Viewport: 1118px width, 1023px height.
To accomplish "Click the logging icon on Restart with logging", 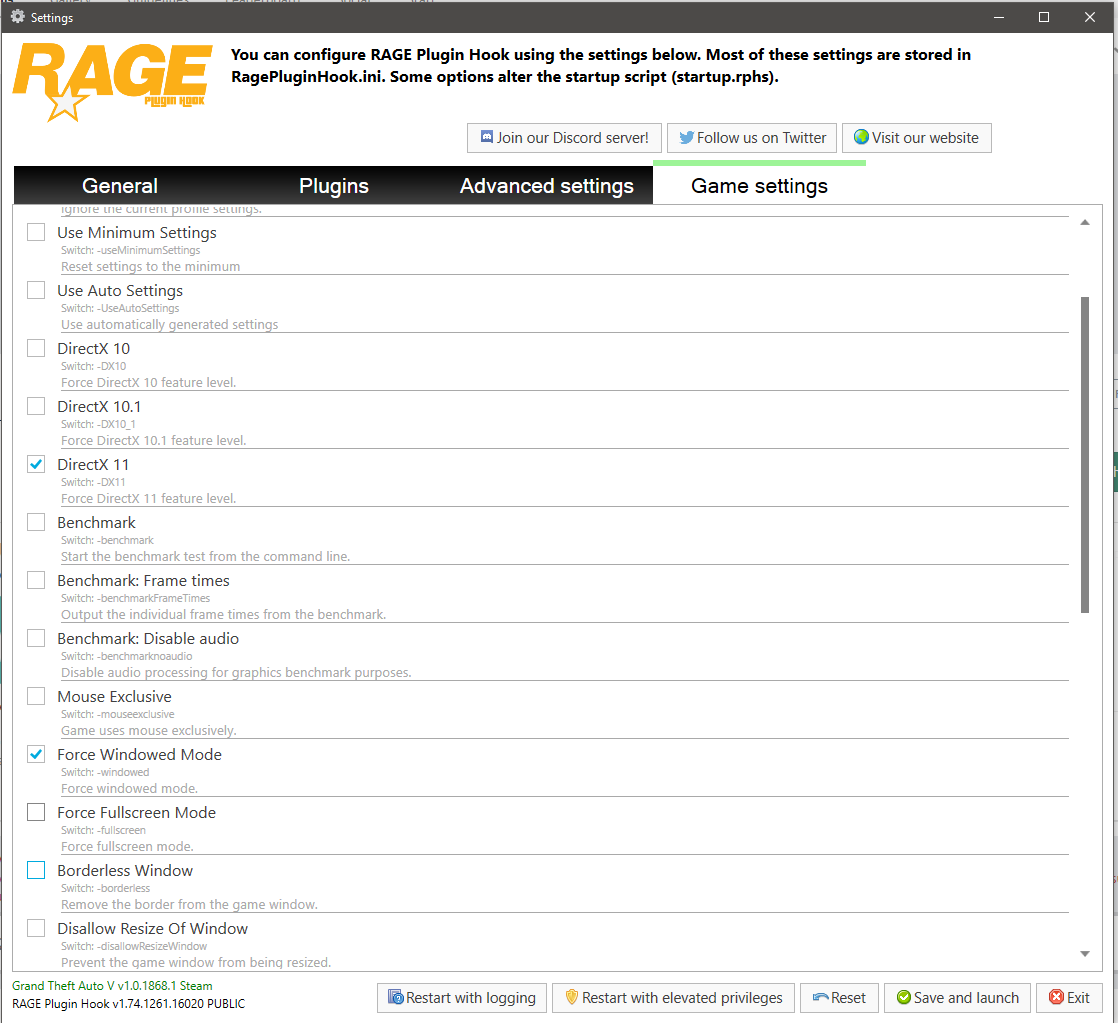I will (396, 997).
